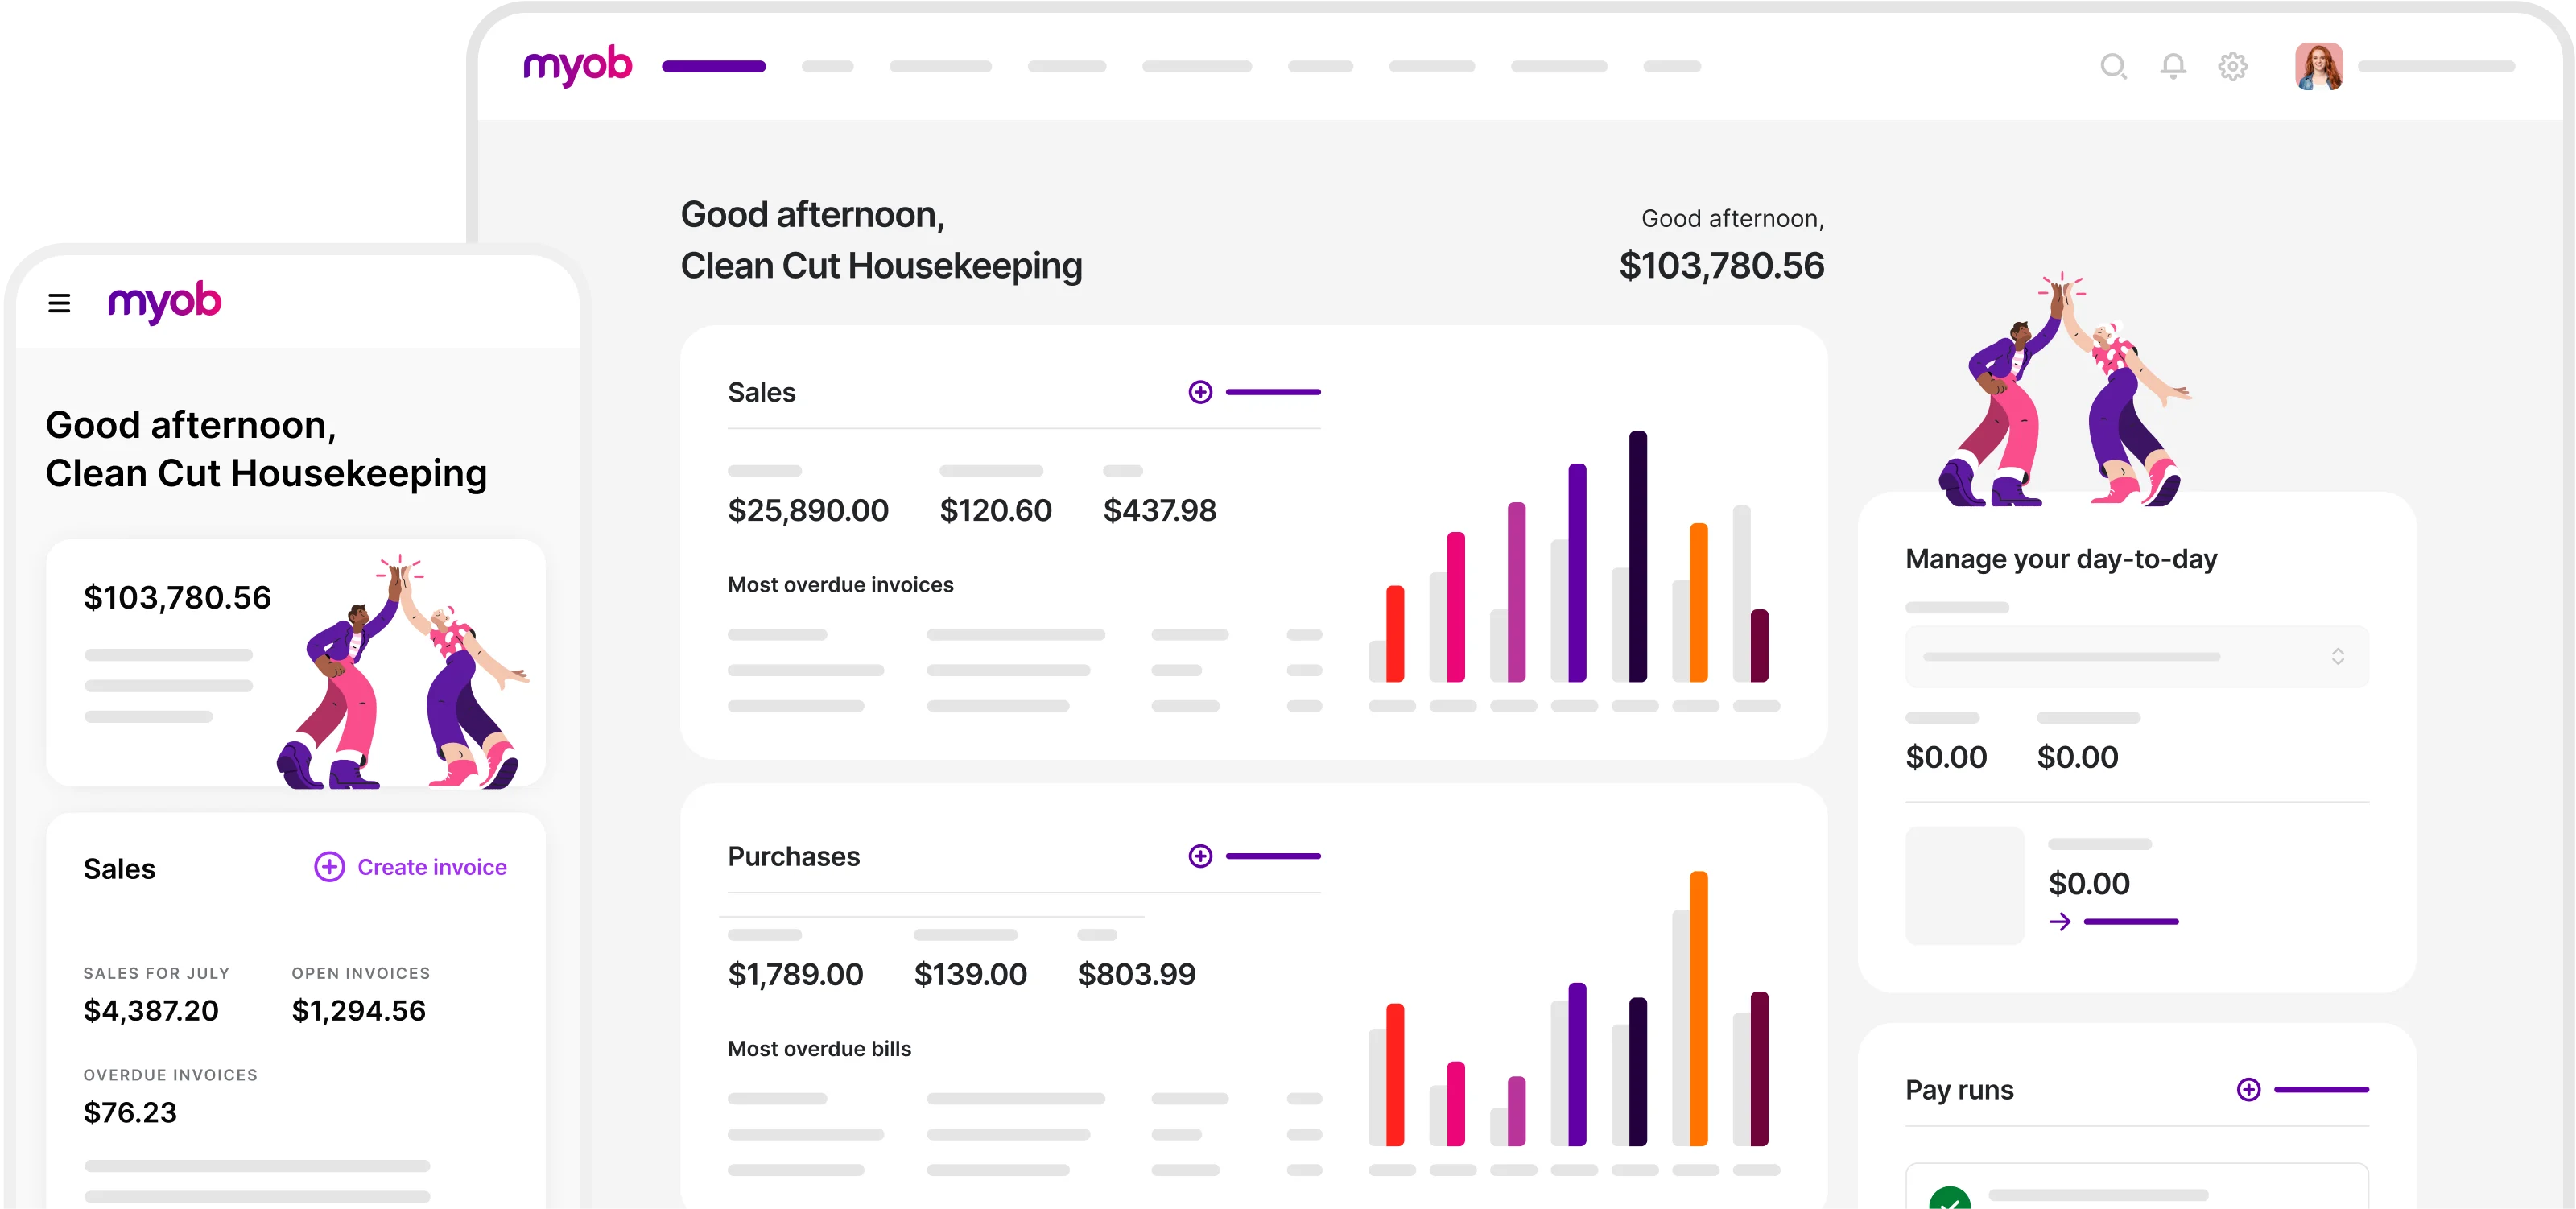Click the $1,789.00 purchases figure
Viewport: 2576px width, 1209px height.
pos(795,974)
